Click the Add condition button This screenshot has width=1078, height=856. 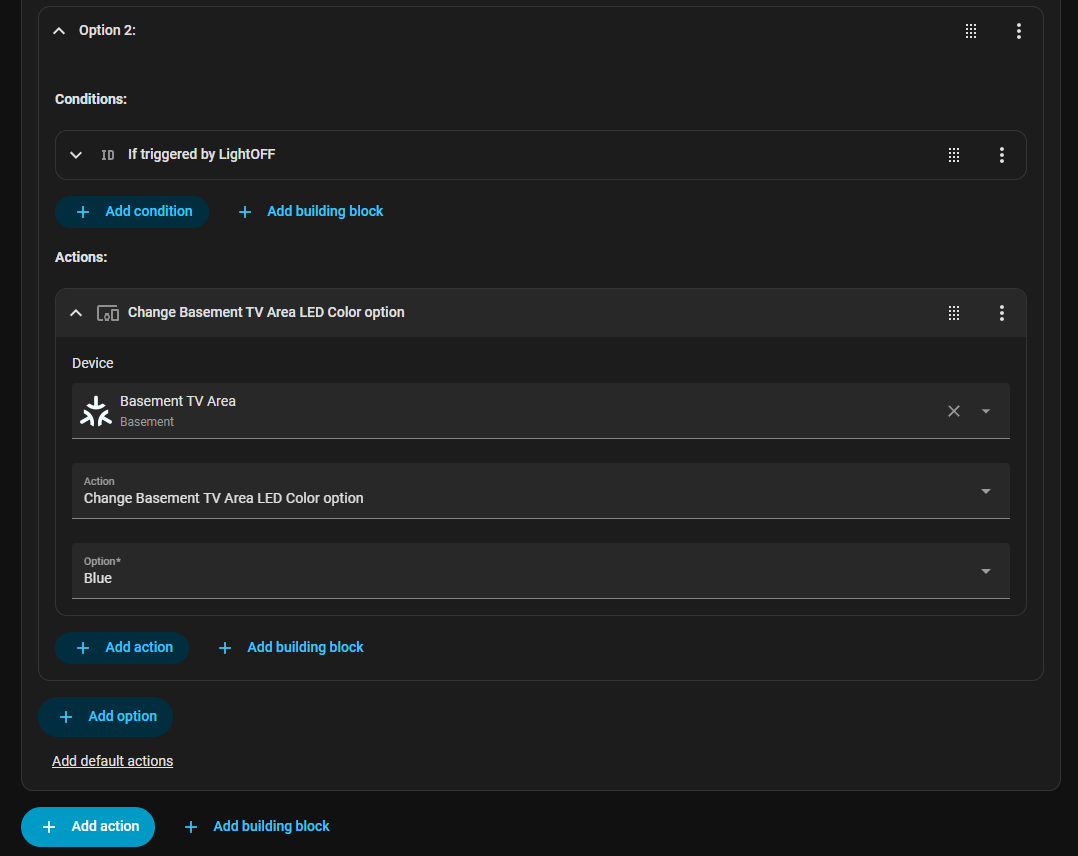(132, 211)
